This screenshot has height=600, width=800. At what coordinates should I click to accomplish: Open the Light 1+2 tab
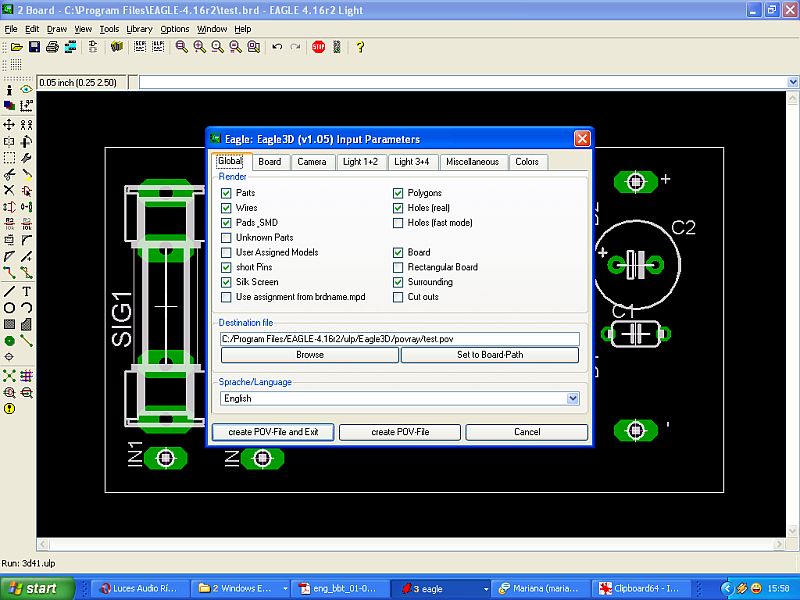click(360, 162)
